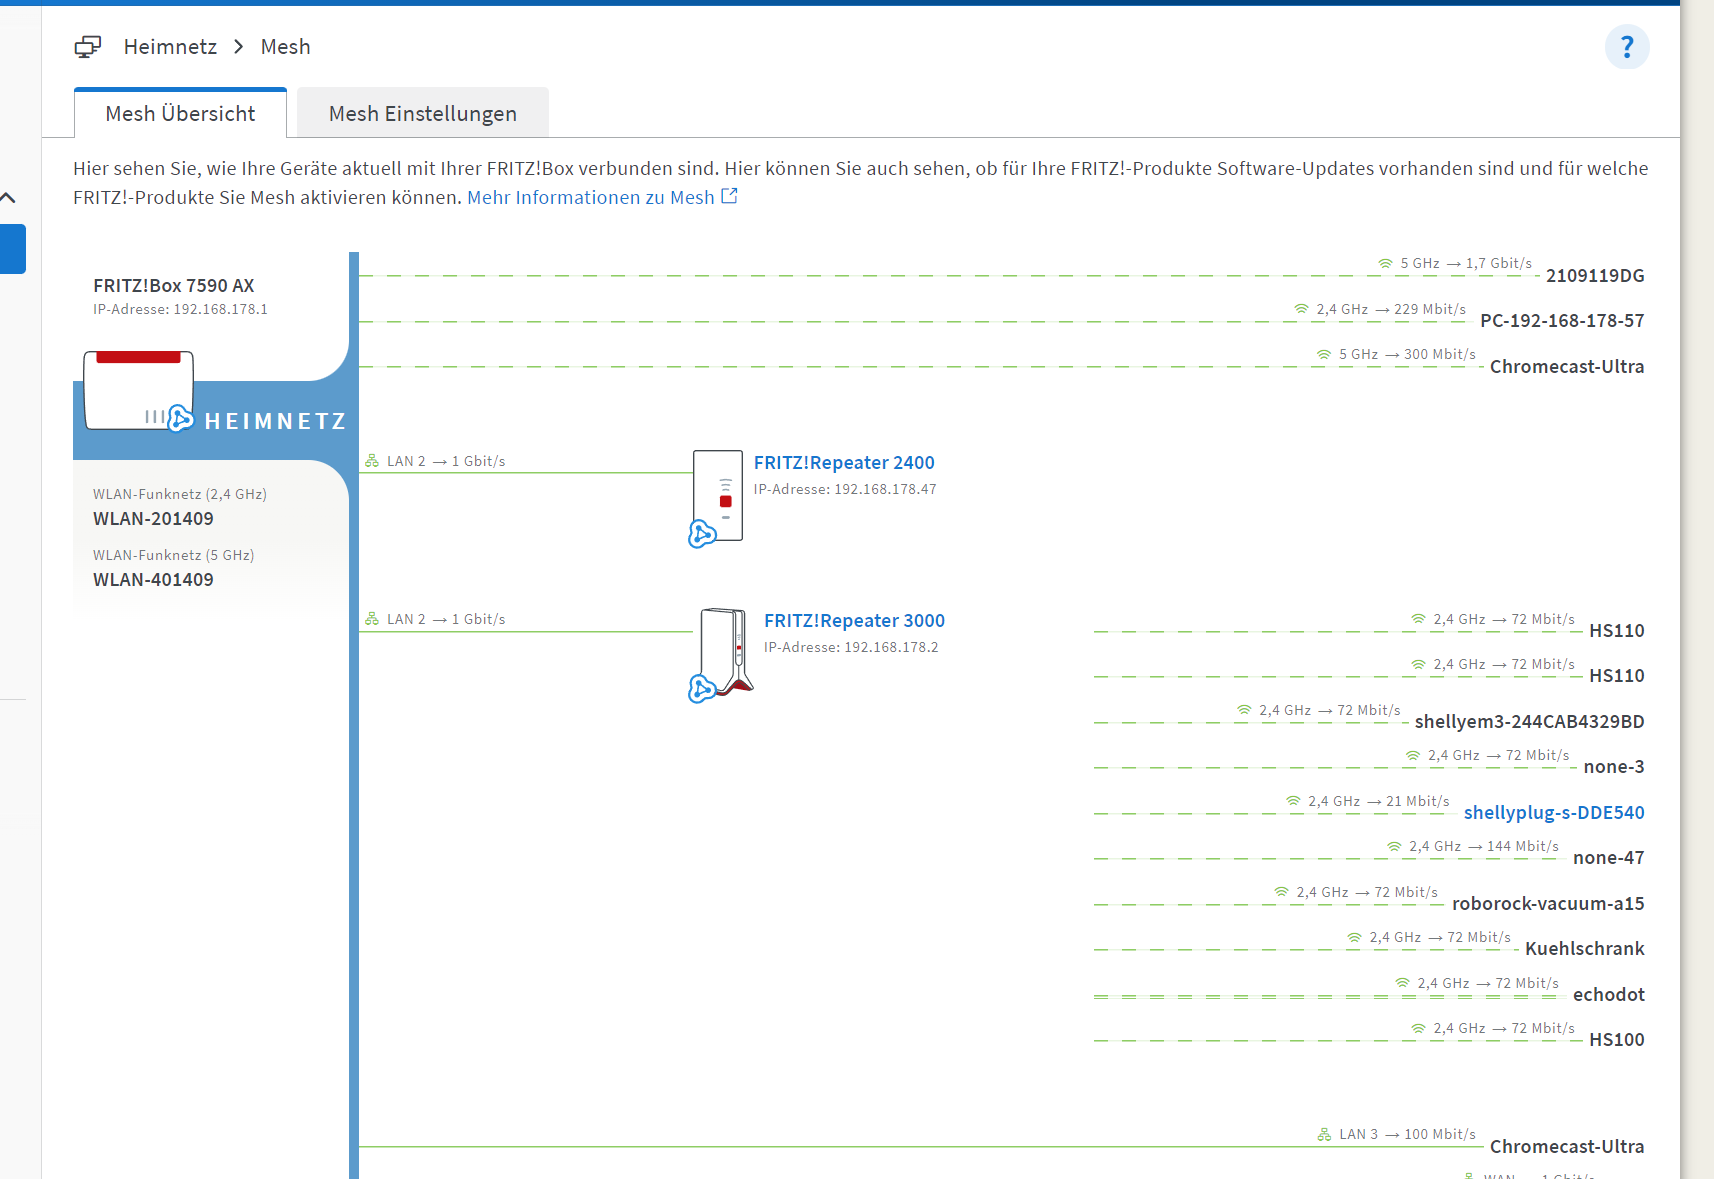Click the device shellyem3-244CAB4329BD

[1530, 722]
